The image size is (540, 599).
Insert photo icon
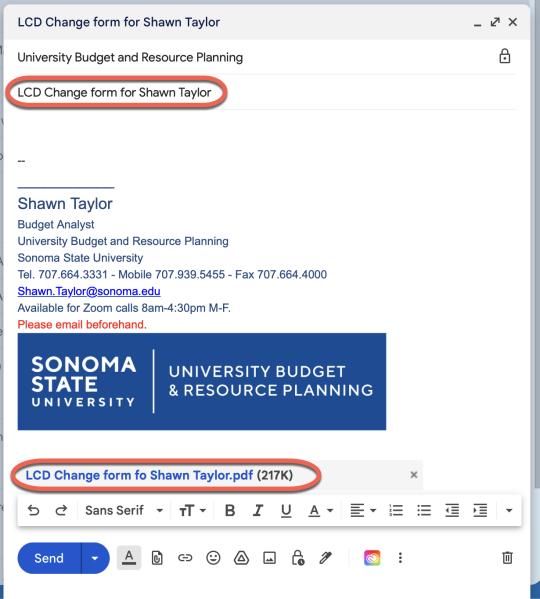pos(270,558)
